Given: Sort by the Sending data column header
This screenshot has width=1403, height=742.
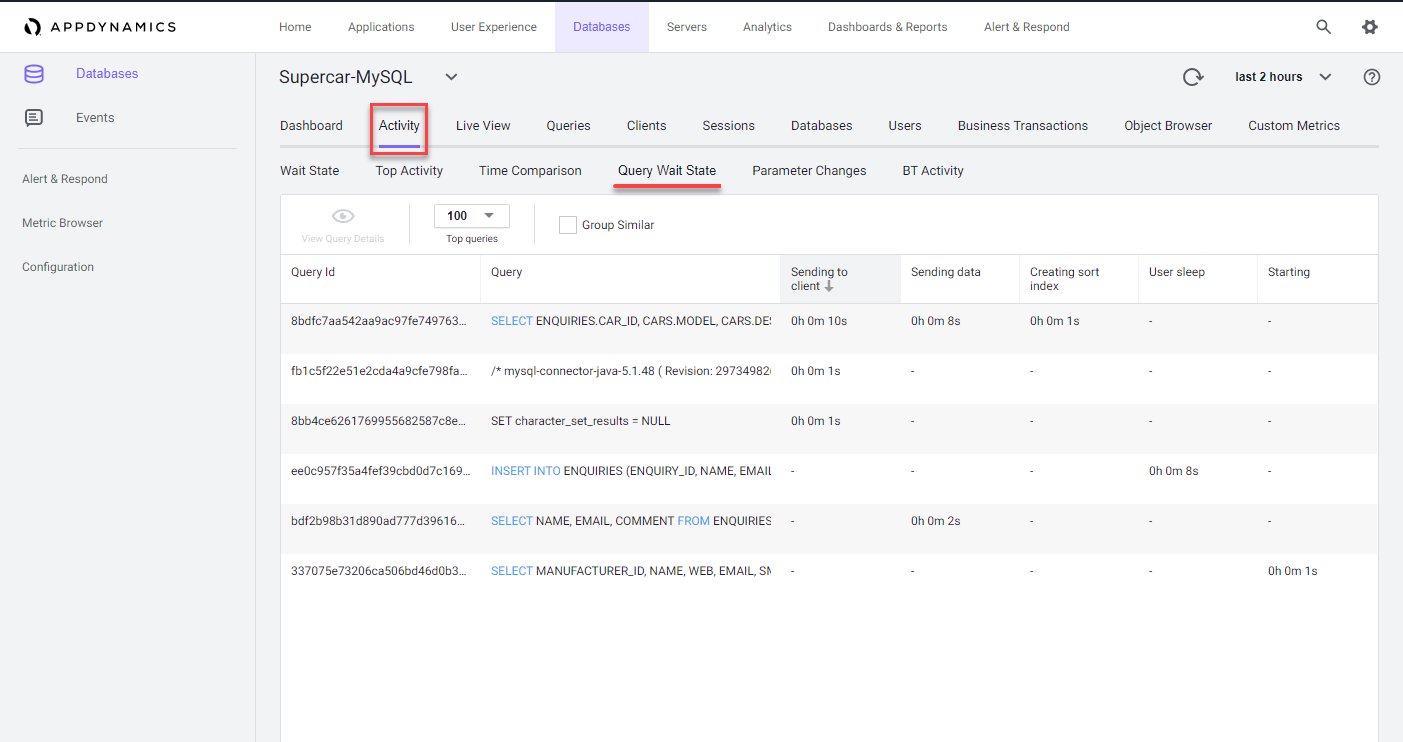Looking at the screenshot, I should (x=960, y=279).
